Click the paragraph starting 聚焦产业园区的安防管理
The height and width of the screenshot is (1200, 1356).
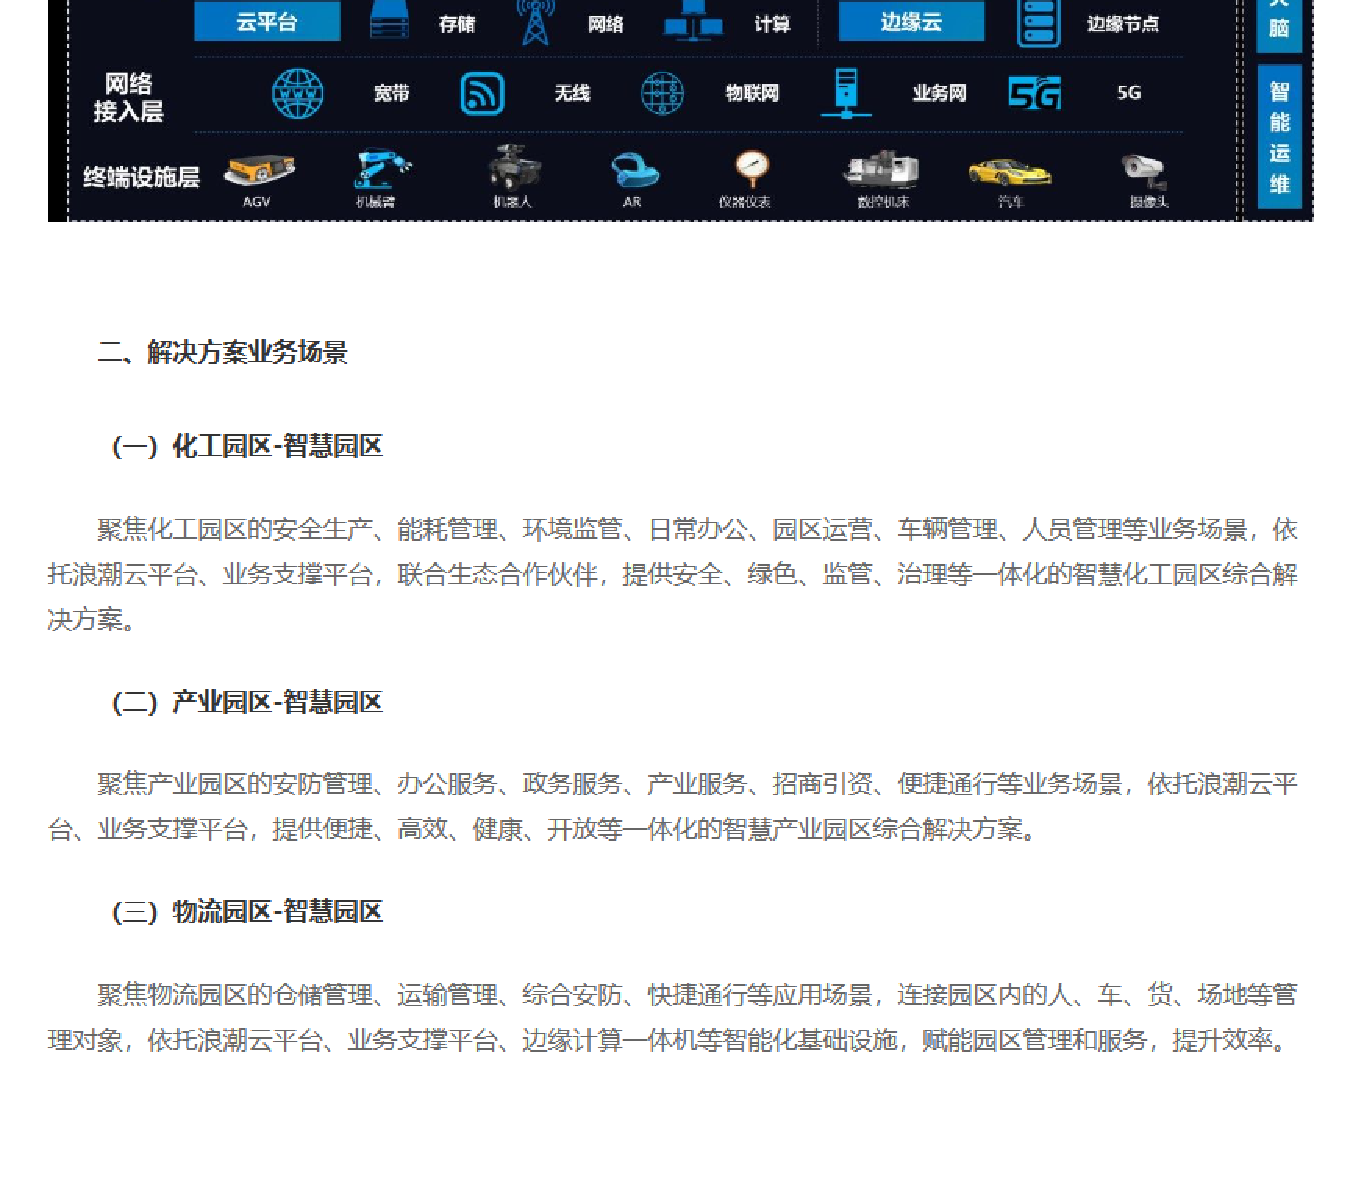(673, 807)
